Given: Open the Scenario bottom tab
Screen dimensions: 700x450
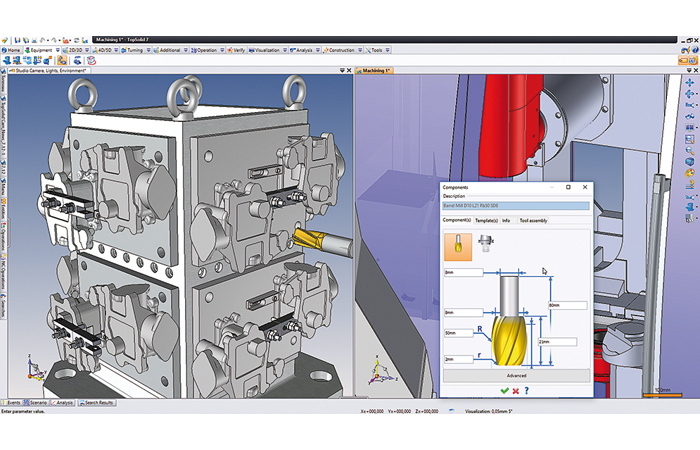Looking at the screenshot, I should 39,402.
